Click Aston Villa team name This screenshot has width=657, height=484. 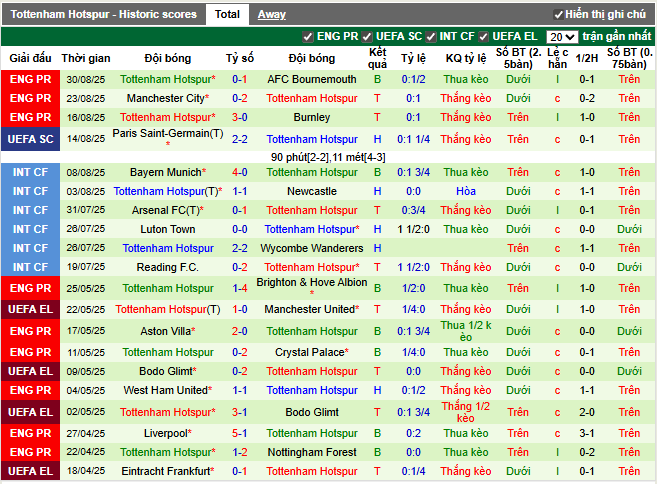coord(166,331)
